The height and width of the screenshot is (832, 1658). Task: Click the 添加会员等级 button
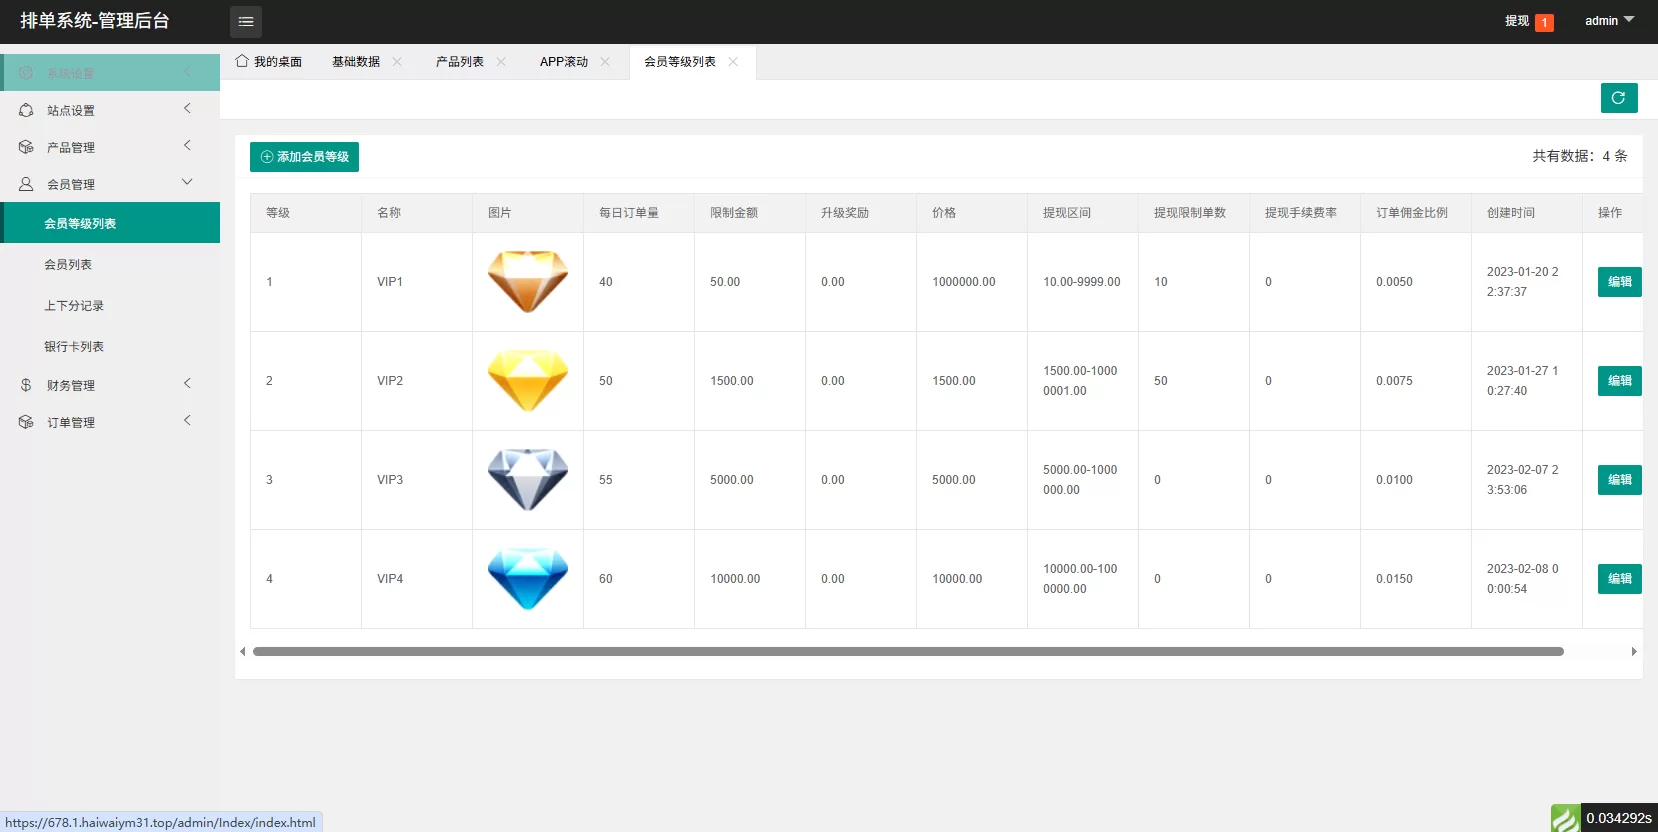[x=304, y=157]
